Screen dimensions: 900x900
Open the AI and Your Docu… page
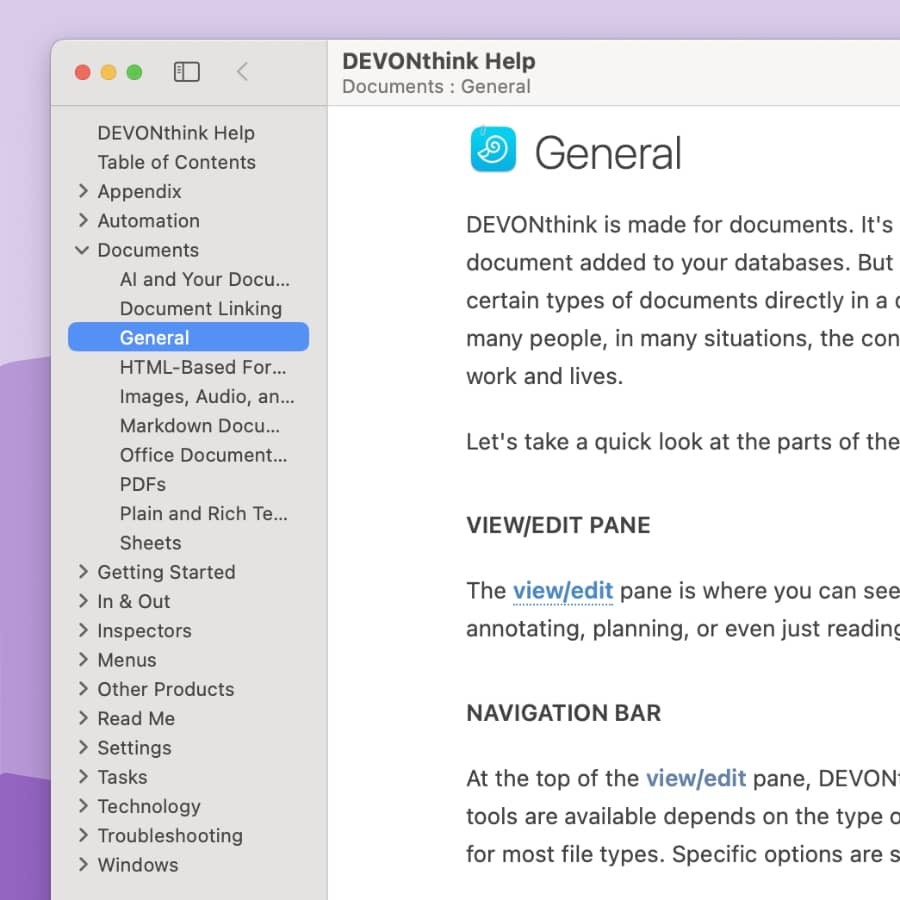(205, 280)
